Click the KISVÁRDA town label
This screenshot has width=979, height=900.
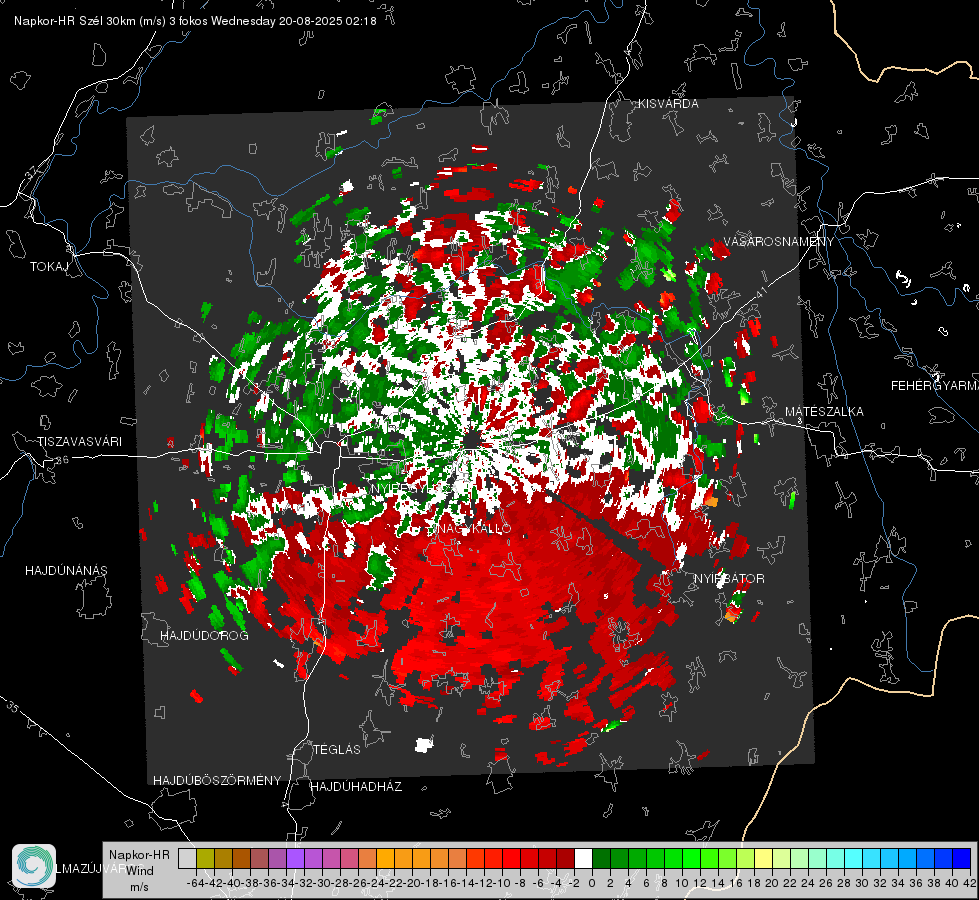click(668, 104)
